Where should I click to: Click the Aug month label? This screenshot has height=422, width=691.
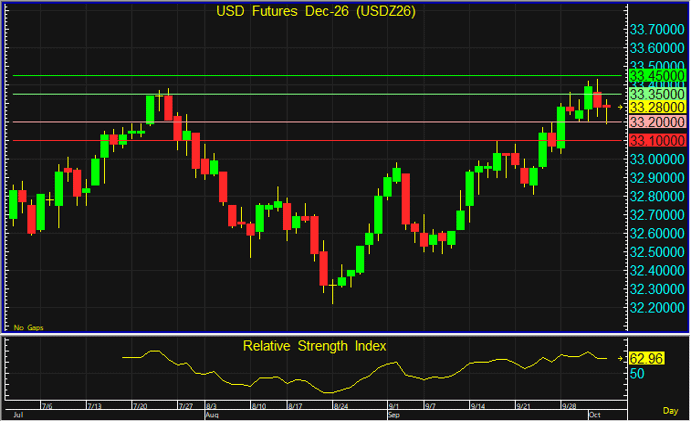point(212,415)
